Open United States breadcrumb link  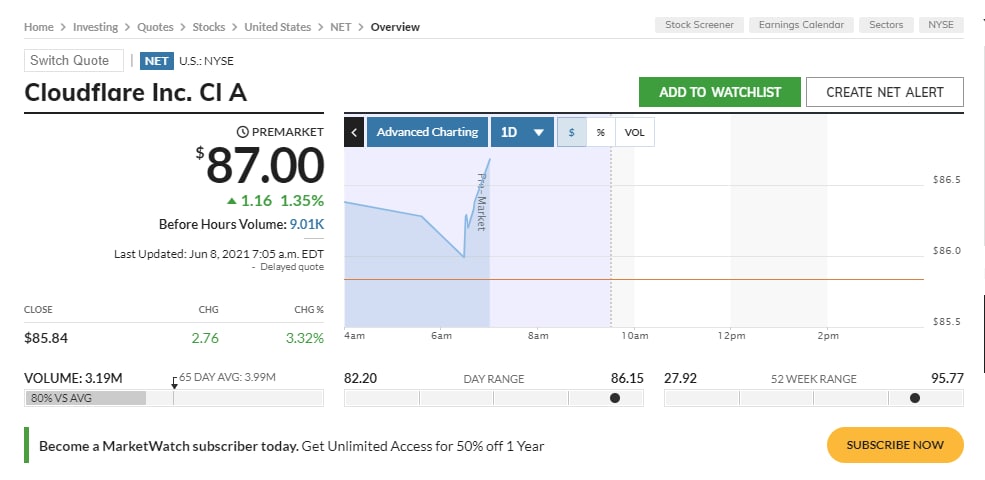click(x=278, y=27)
